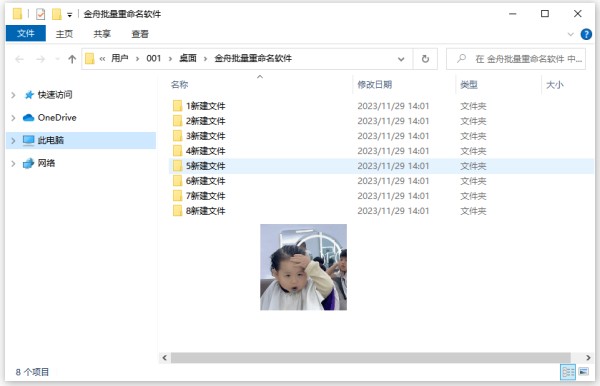
Task: Click the horizontal scrollbar thumb
Action: pyautogui.click(x=371, y=358)
